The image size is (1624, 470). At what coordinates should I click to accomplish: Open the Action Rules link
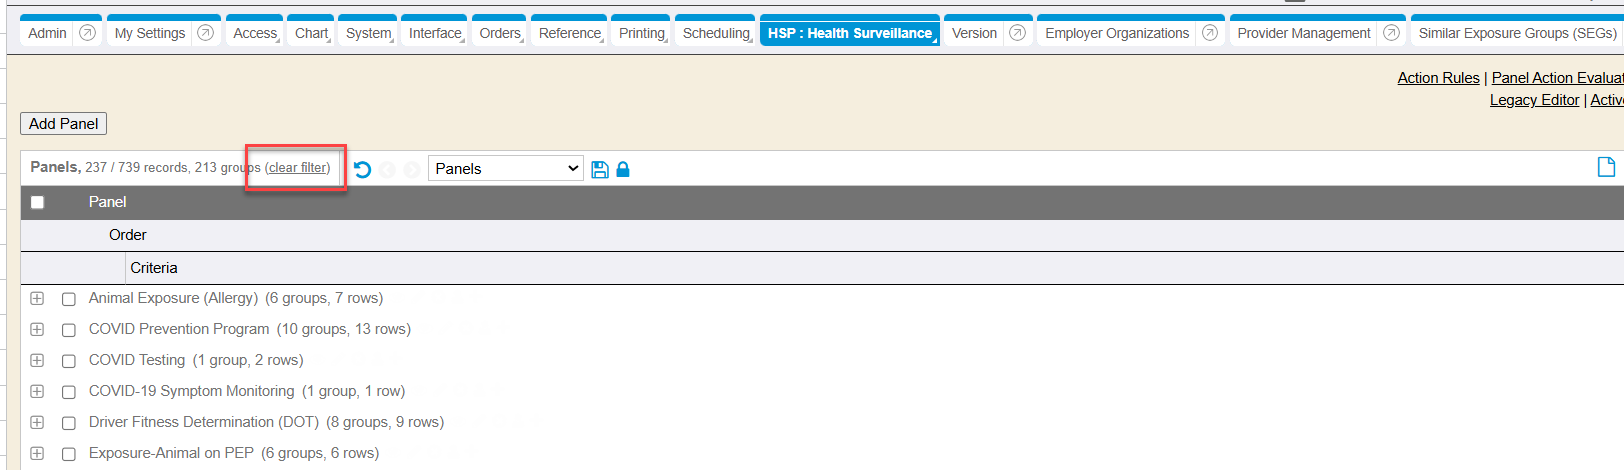pos(1438,78)
